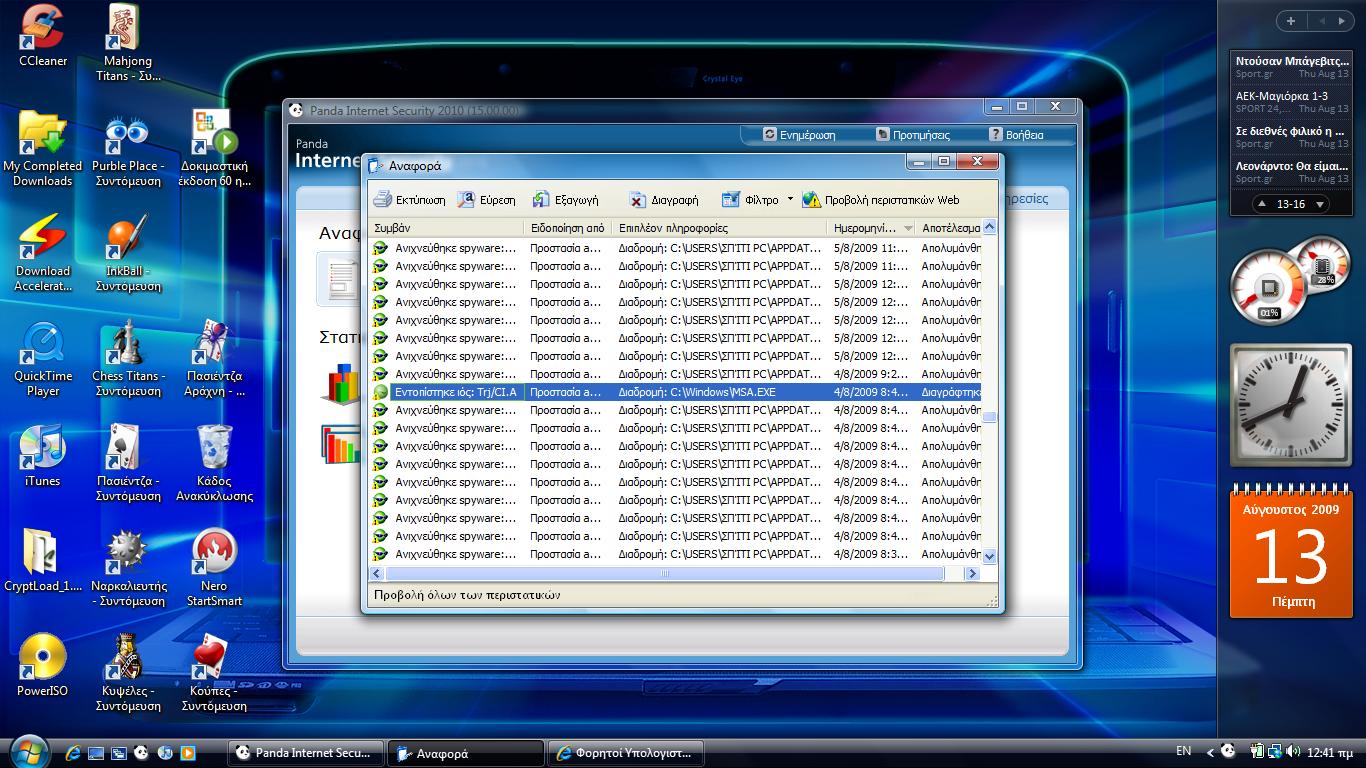
Task: Expand the Φίλτρο dropdown arrow
Action: coord(790,199)
